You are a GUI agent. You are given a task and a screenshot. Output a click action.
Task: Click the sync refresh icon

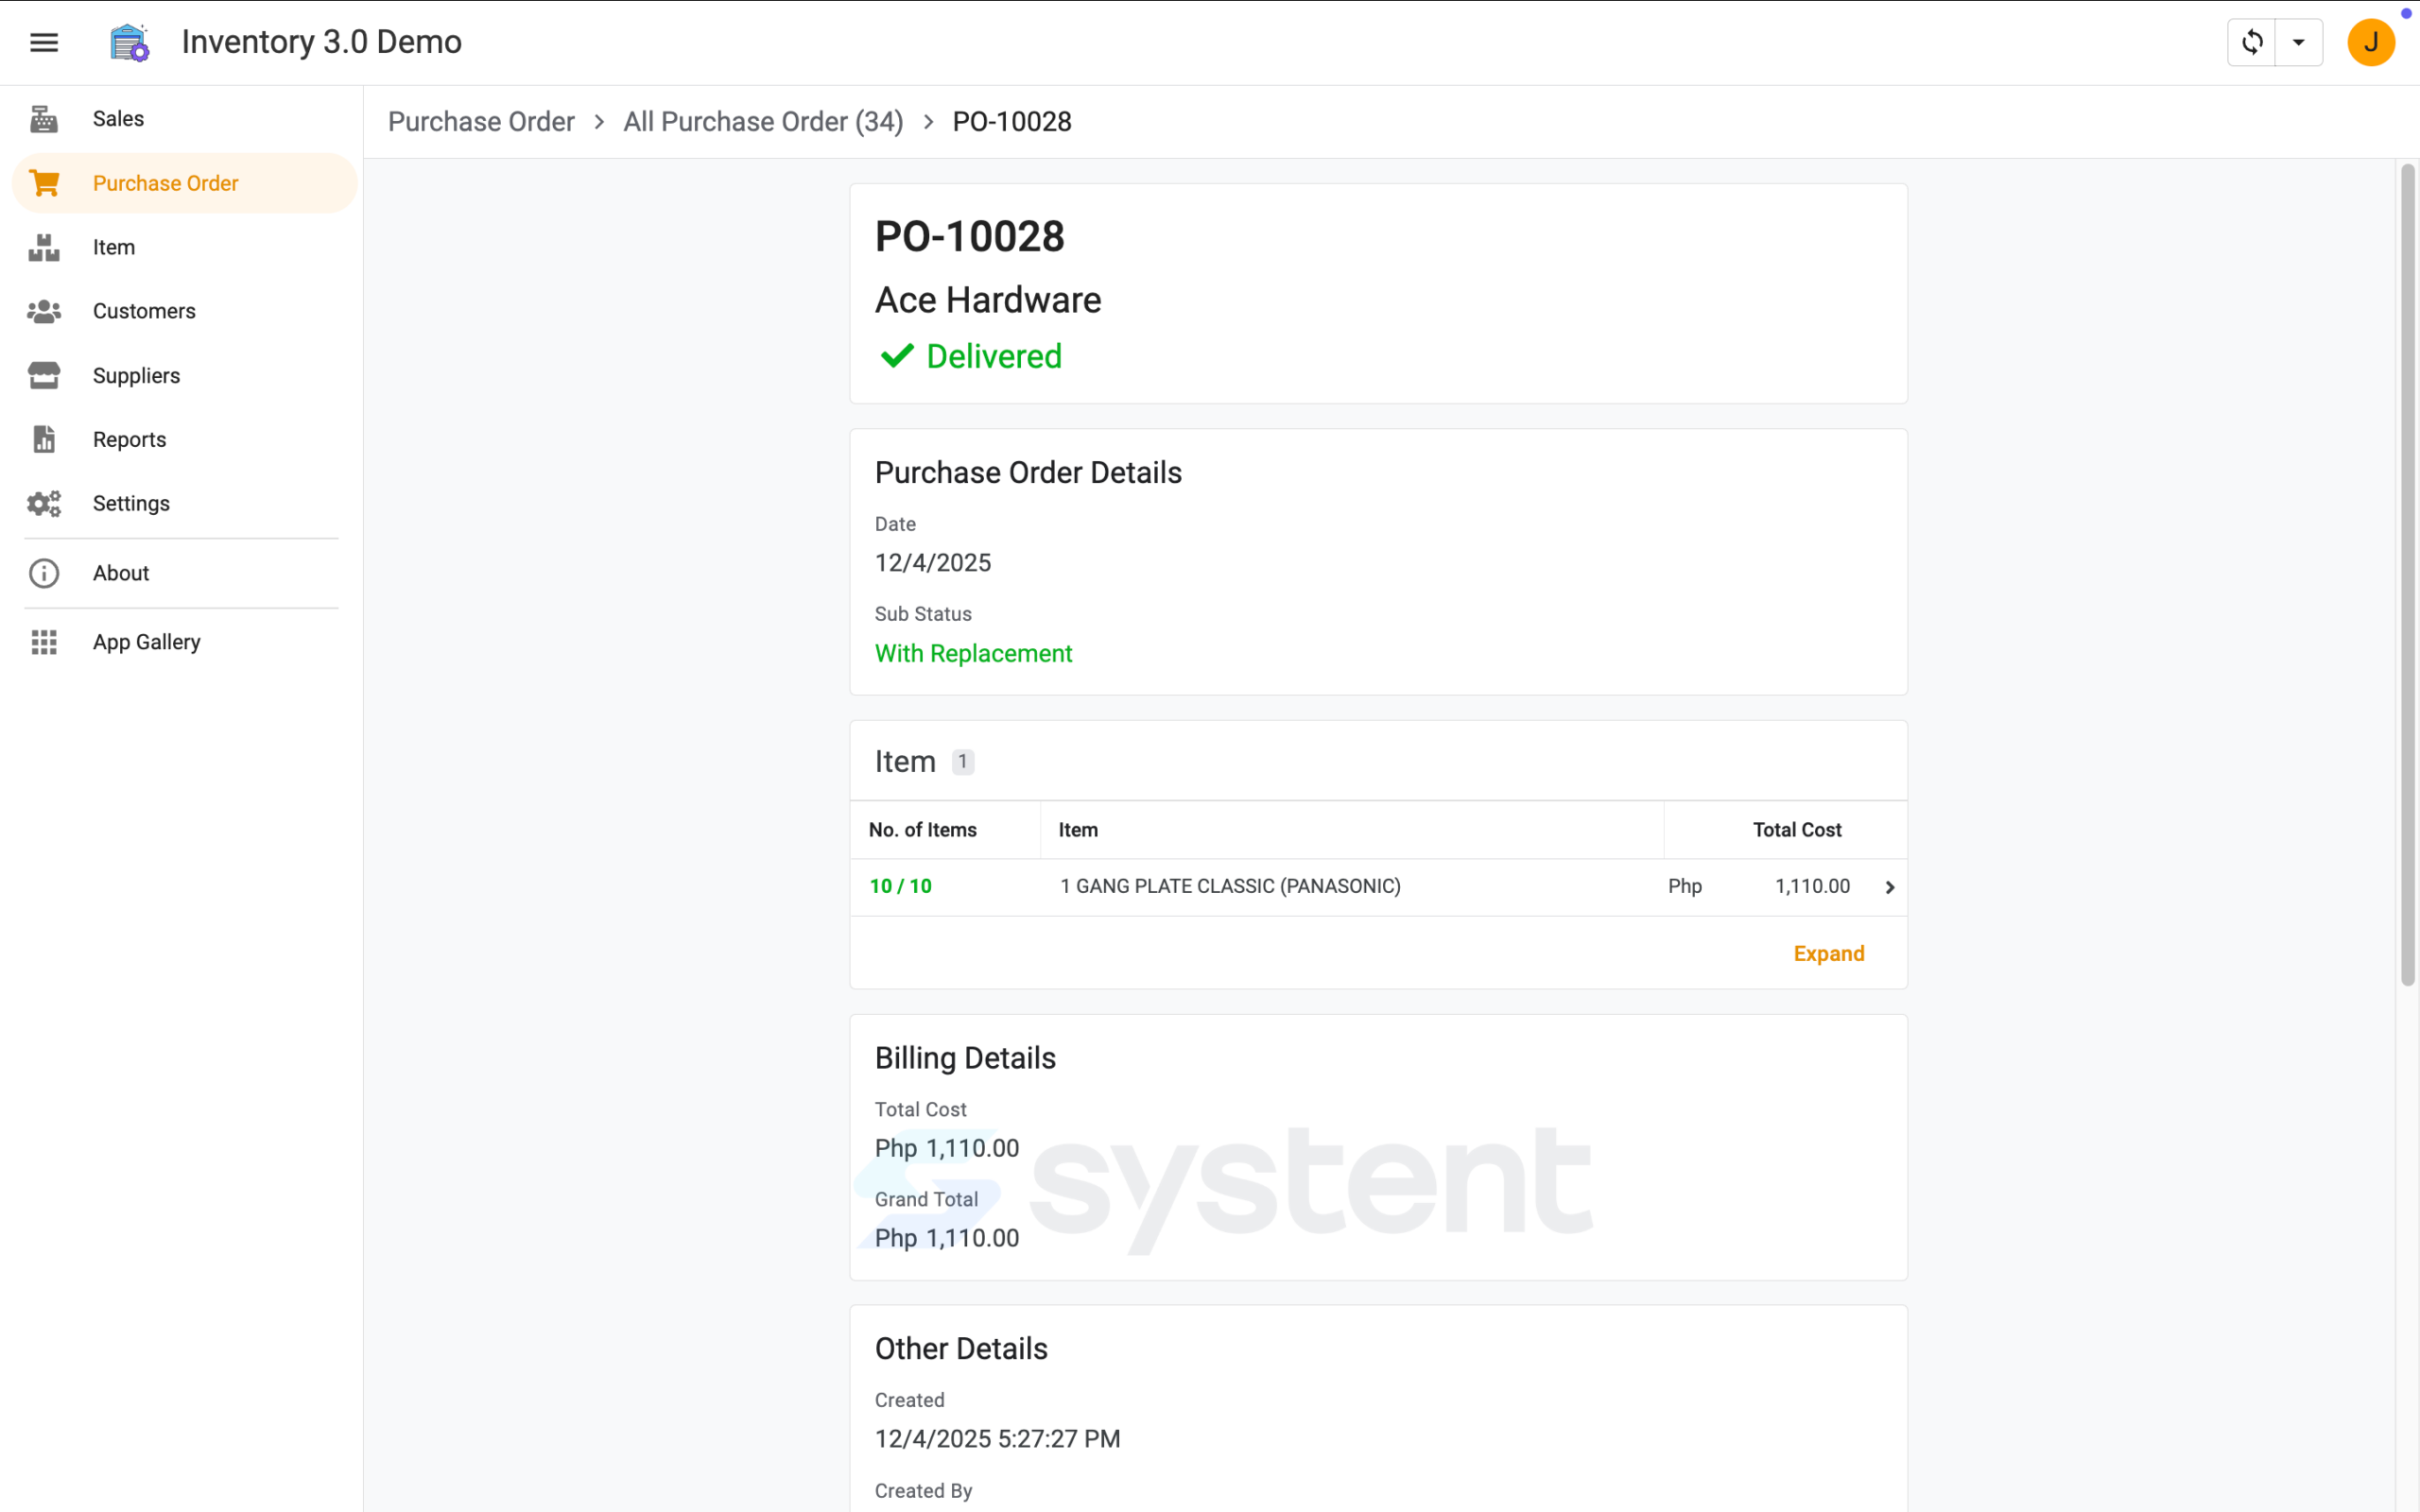tap(2252, 42)
